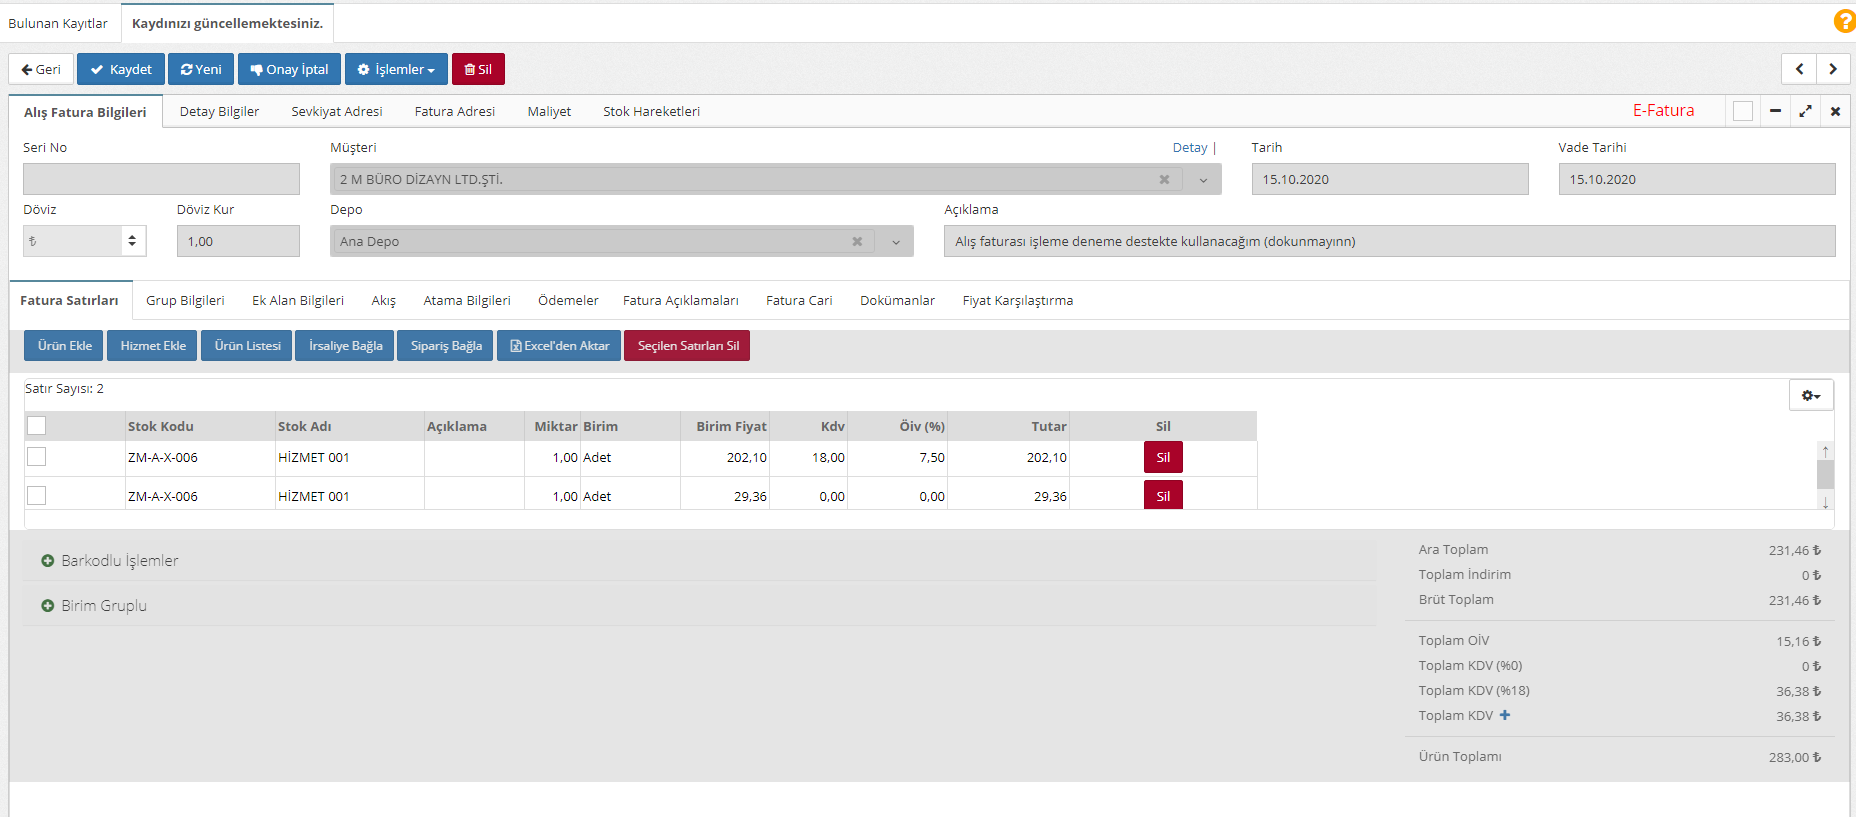
Task: Open the İşlemler dropdown menu
Action: 396,69
